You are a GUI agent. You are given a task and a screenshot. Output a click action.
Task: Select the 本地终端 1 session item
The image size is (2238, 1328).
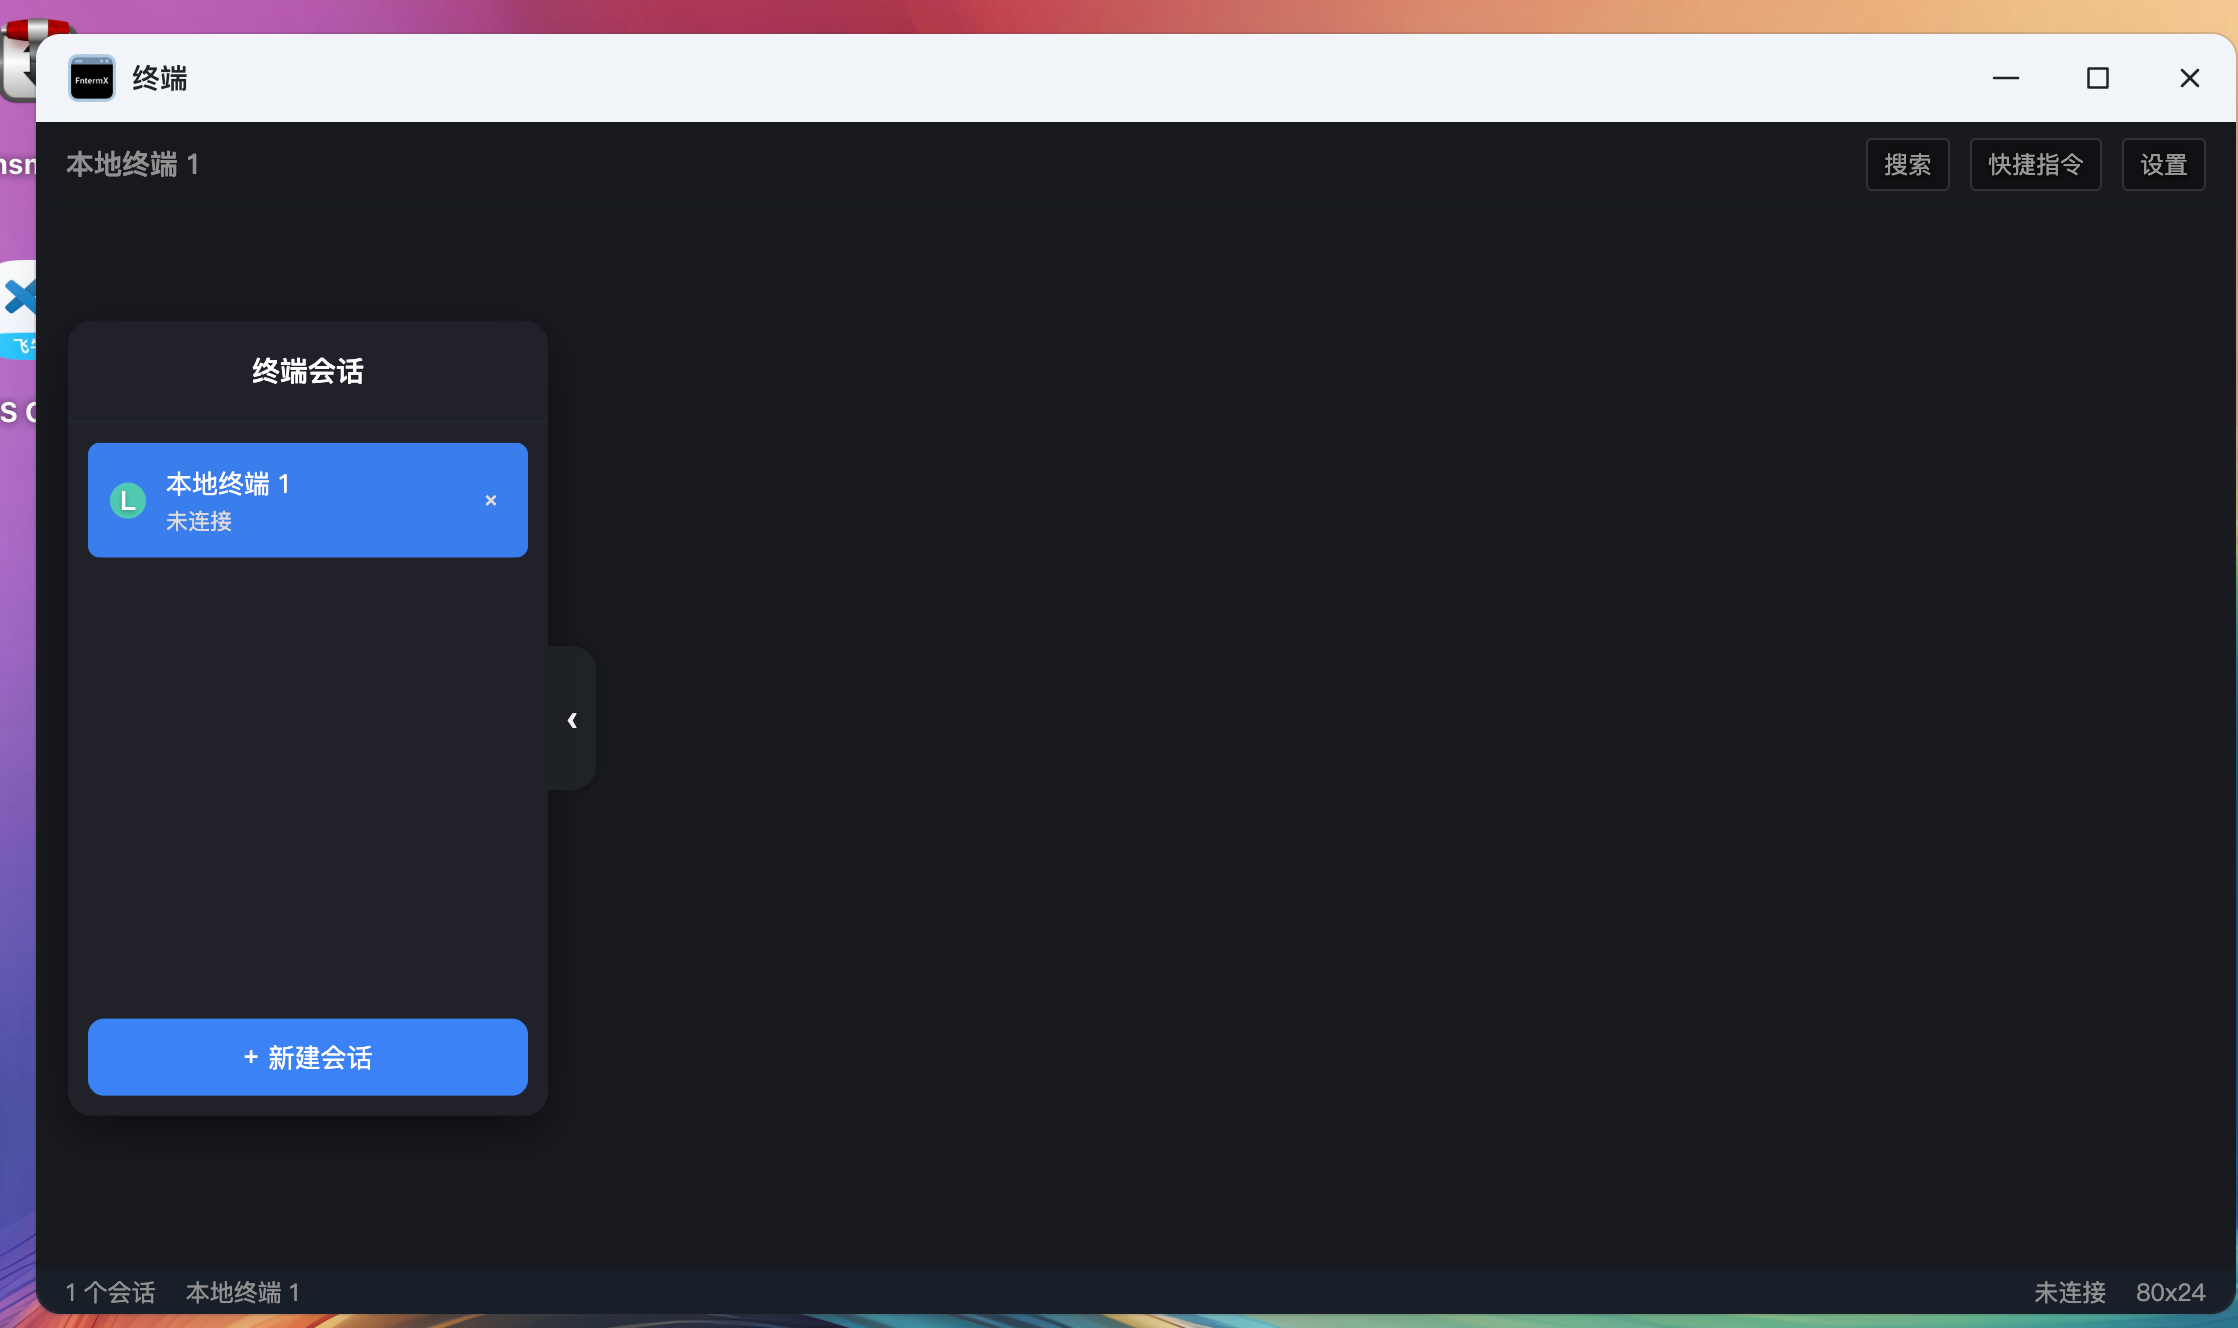[308, 500]
